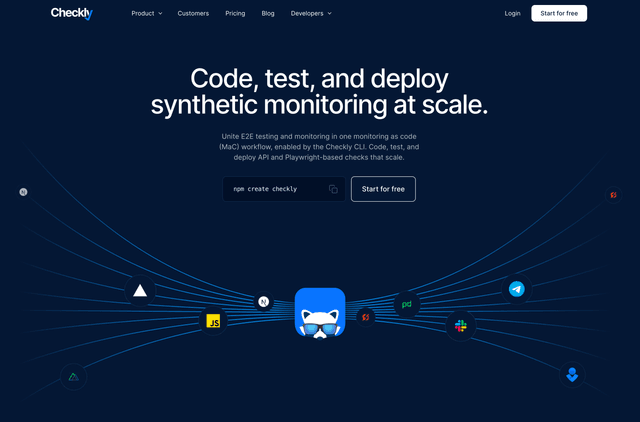Click the small red icon at far right edge
640x422 pixels.
click(613, 195)
